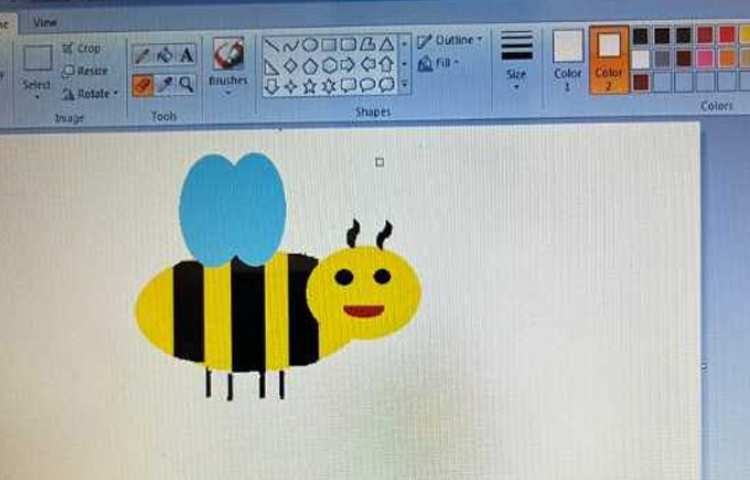
Task: Click the Brushes tool icon
Action: click(228, 53)
